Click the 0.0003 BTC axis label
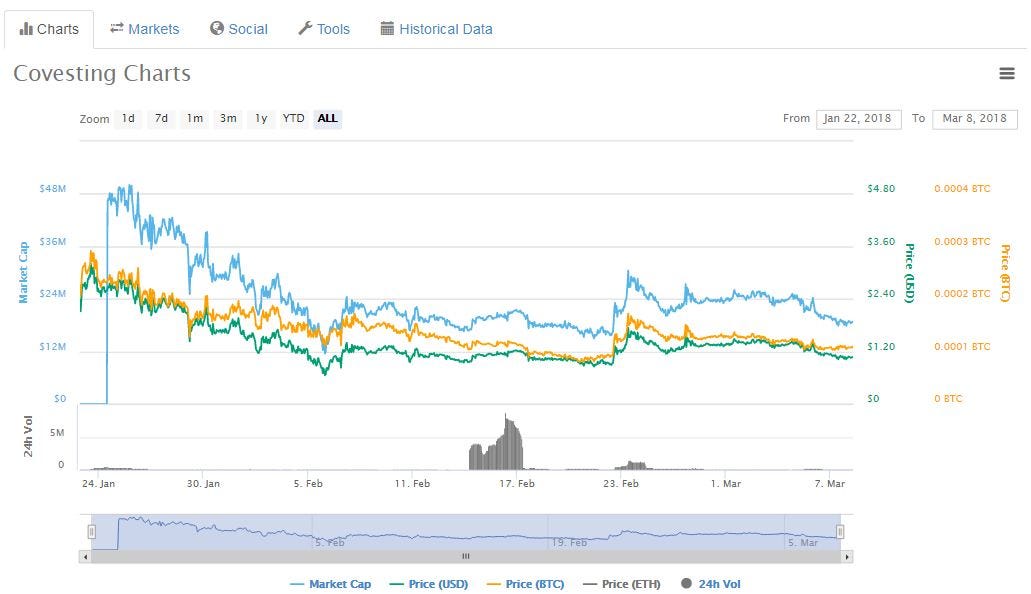Screen dimensions: 1031x594 coord(962,241)
